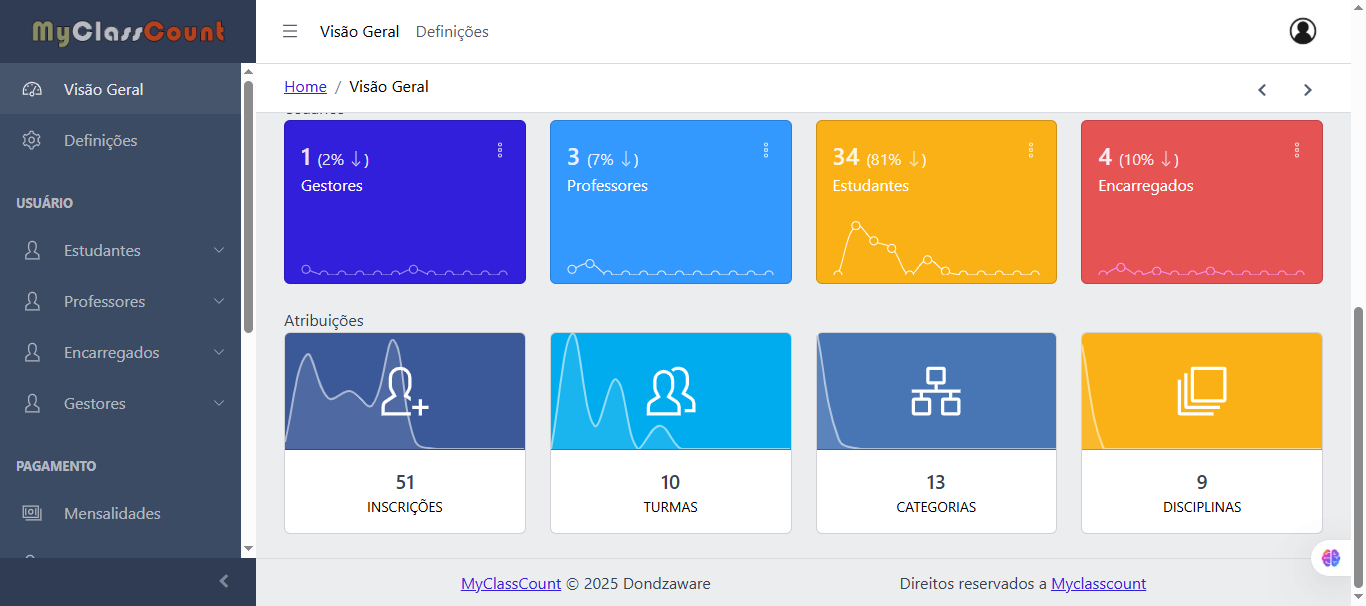The width and height of the screenshot is (1366, 606).
Task: Collapse the sidebar using the chevron button
Action: coord(223,581)
